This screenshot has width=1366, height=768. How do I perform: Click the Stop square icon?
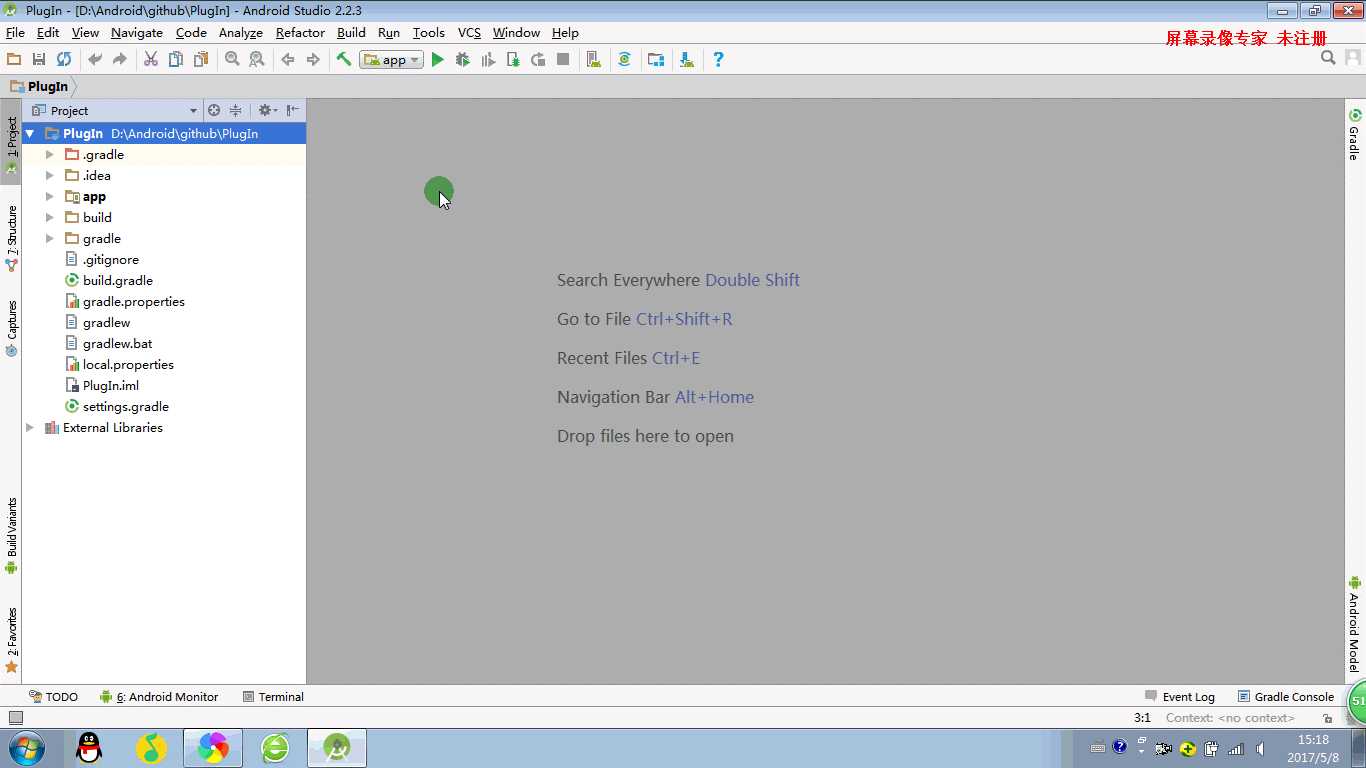(563, 59)
